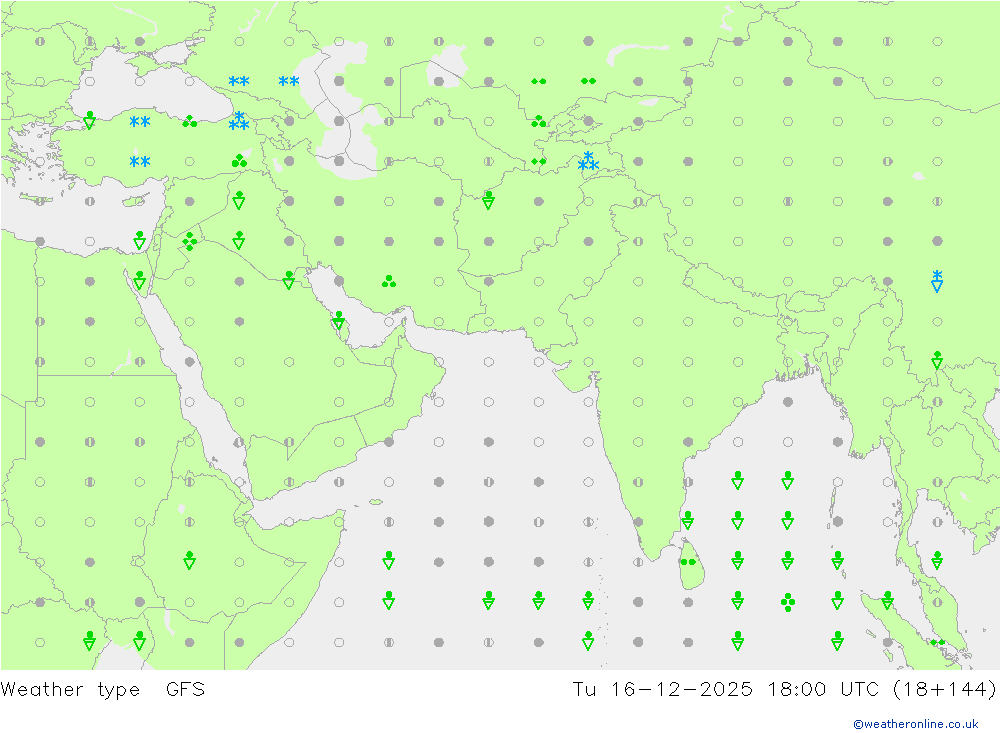Select the shower symbol over northern Myanmar
Viewport: 1000px width, 733px height.
pos(937,360)
